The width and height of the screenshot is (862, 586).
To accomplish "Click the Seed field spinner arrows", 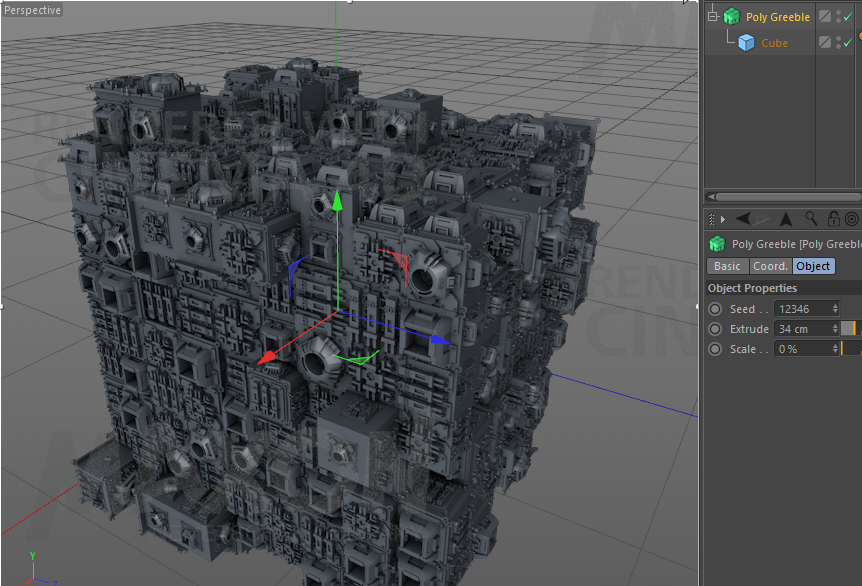I will tap(835, 309).
